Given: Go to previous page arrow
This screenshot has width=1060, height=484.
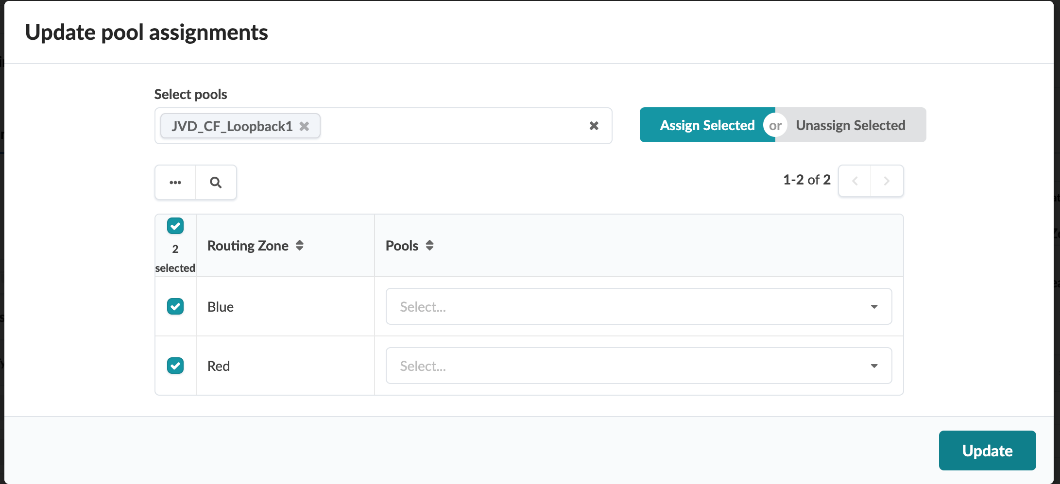Looking at the screenshot, I should click(x=855, y=181).
